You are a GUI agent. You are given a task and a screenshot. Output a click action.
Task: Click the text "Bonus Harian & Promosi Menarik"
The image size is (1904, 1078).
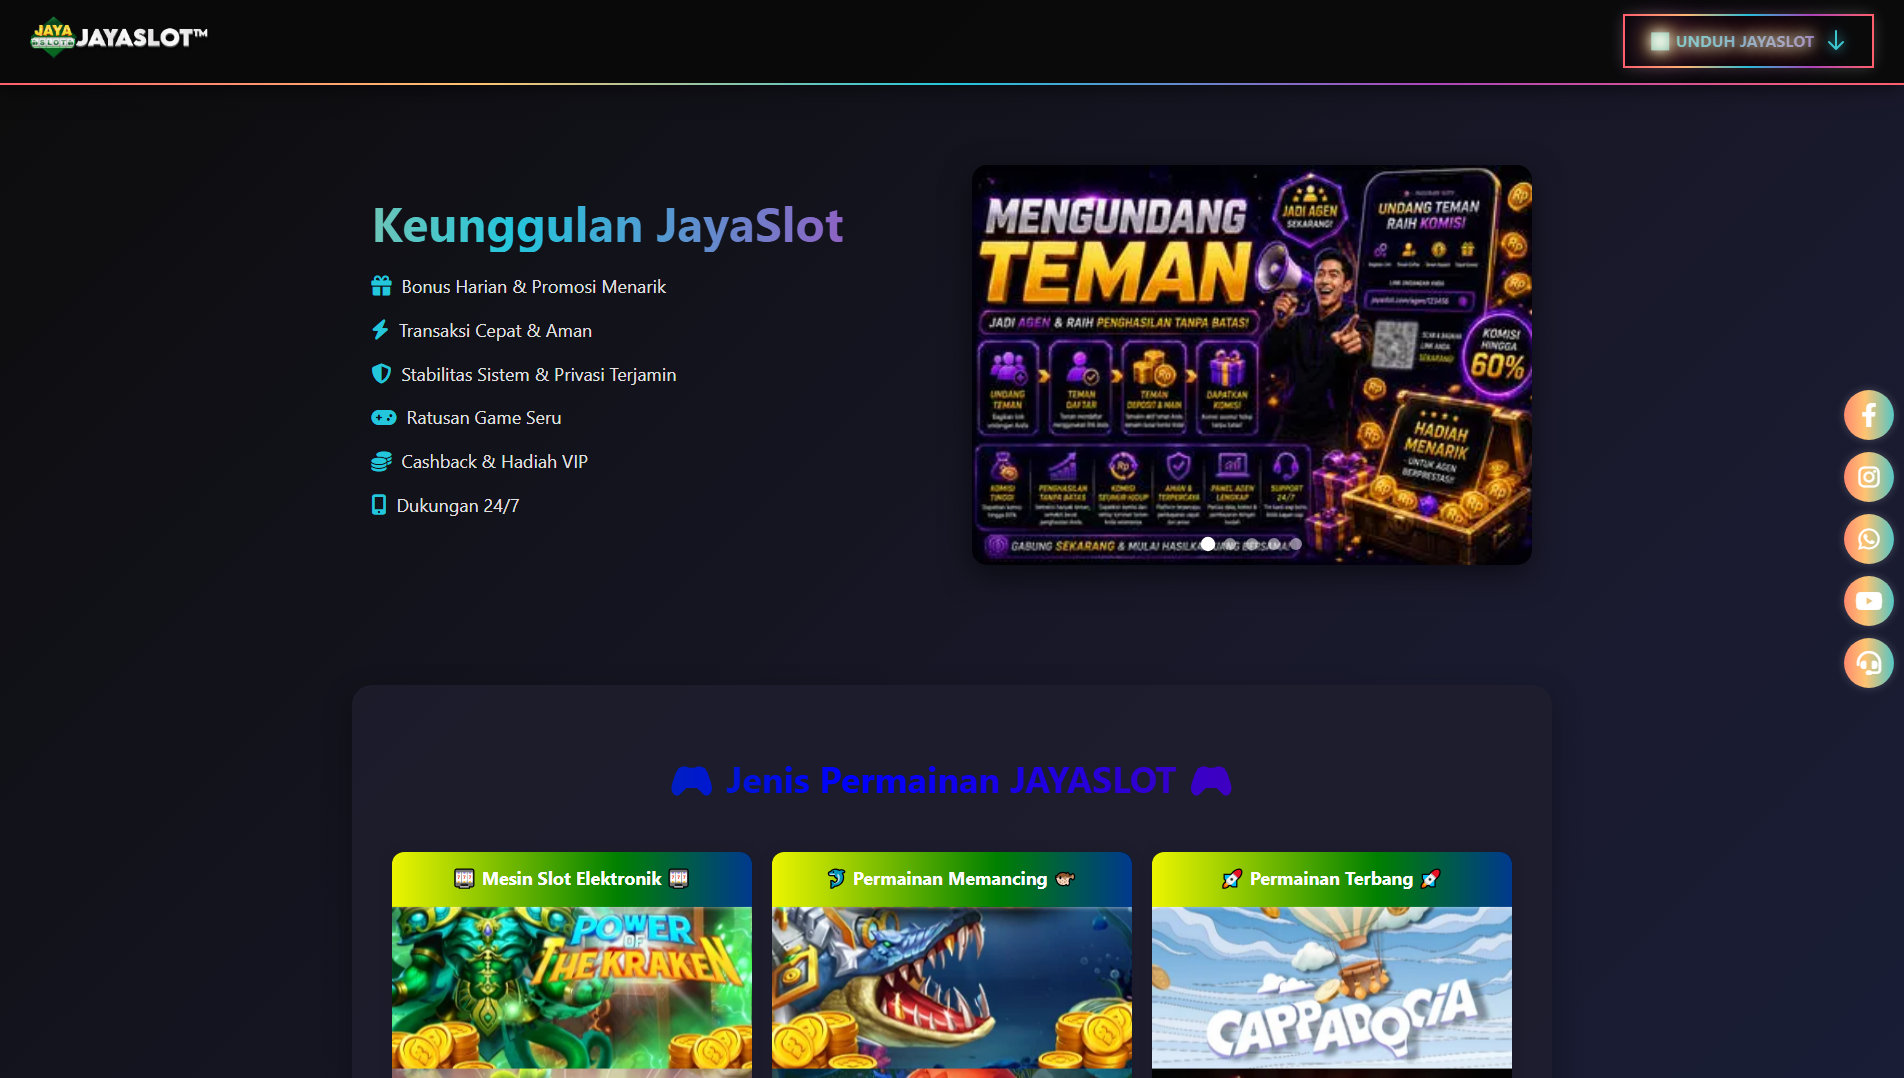tap(533, 287)
